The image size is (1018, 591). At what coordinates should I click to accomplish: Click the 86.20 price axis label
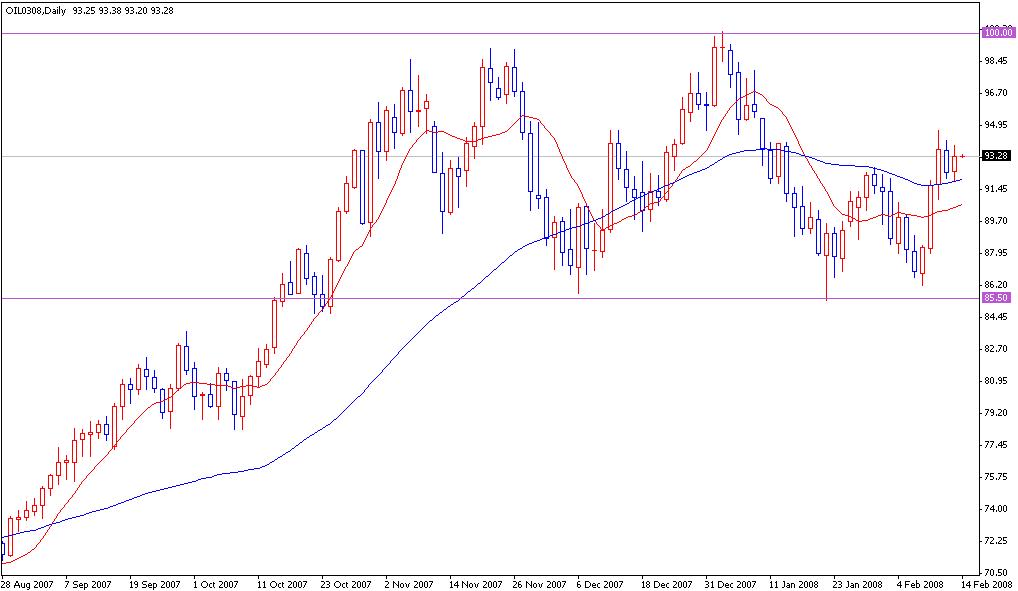click(997, 284)
